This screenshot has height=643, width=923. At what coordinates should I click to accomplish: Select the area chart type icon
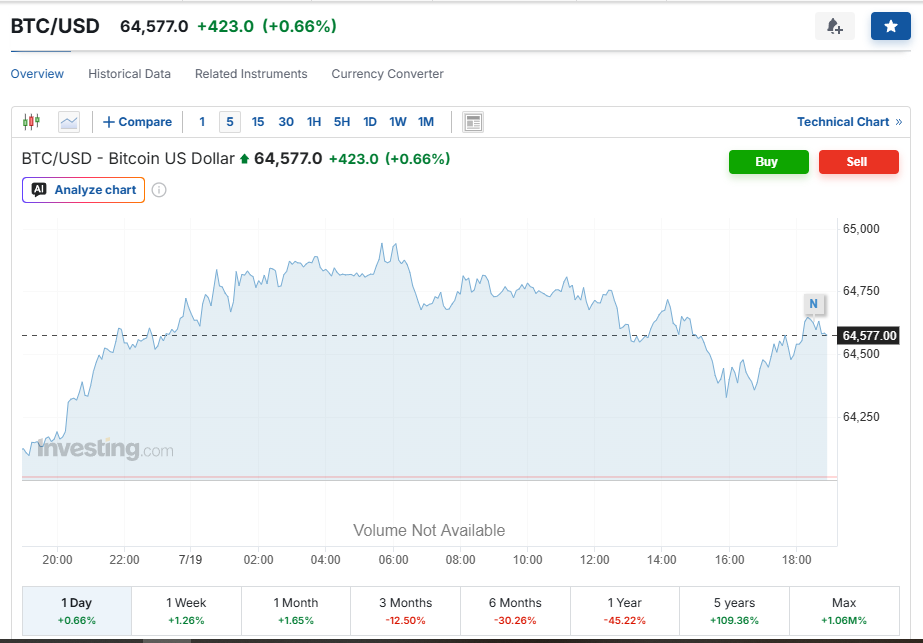(69, 122)
